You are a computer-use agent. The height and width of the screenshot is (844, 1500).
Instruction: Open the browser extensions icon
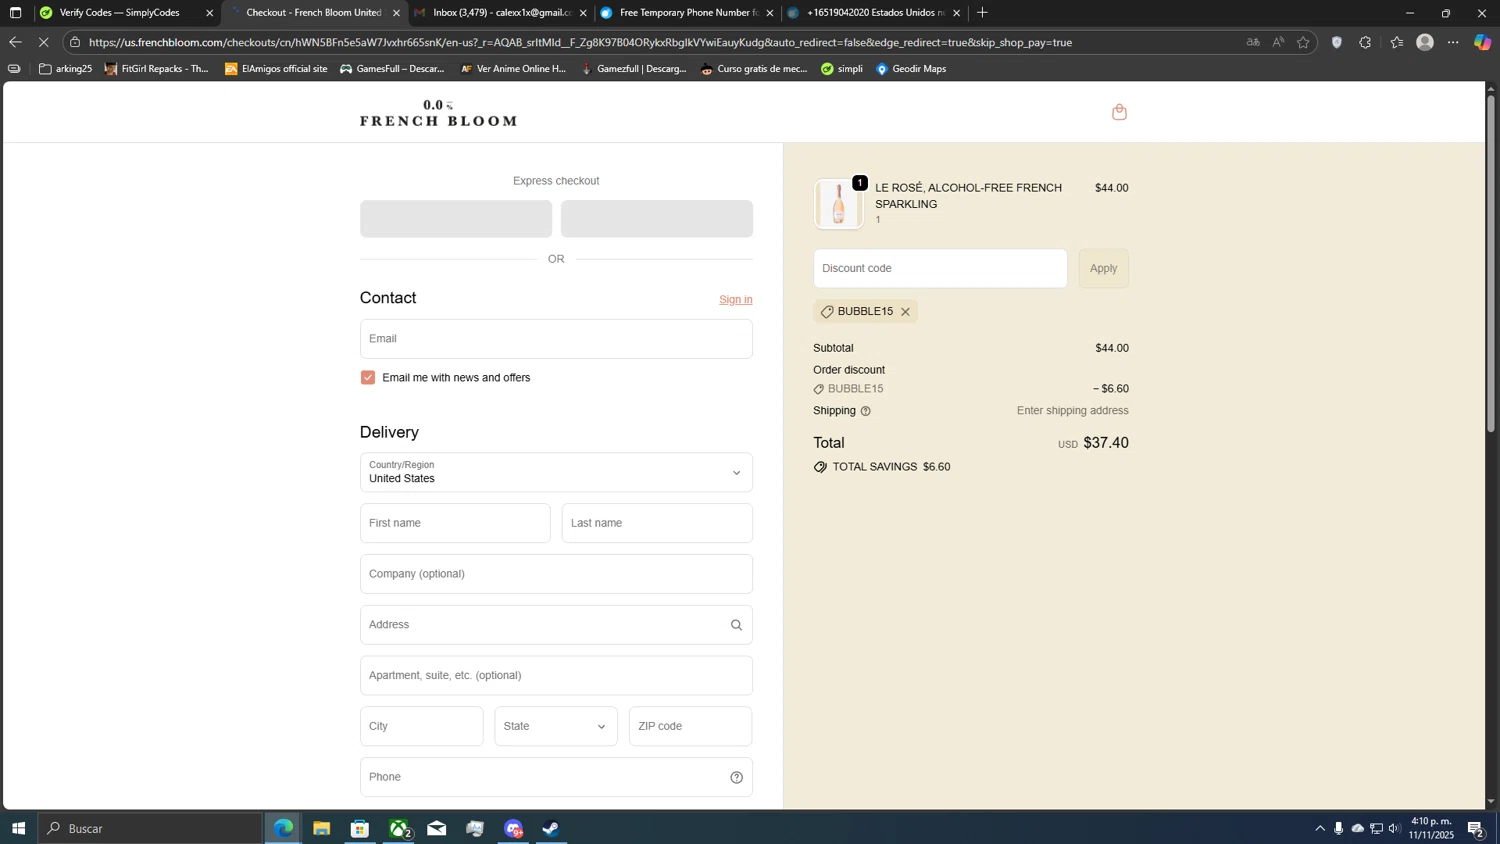pos(1365,42)
